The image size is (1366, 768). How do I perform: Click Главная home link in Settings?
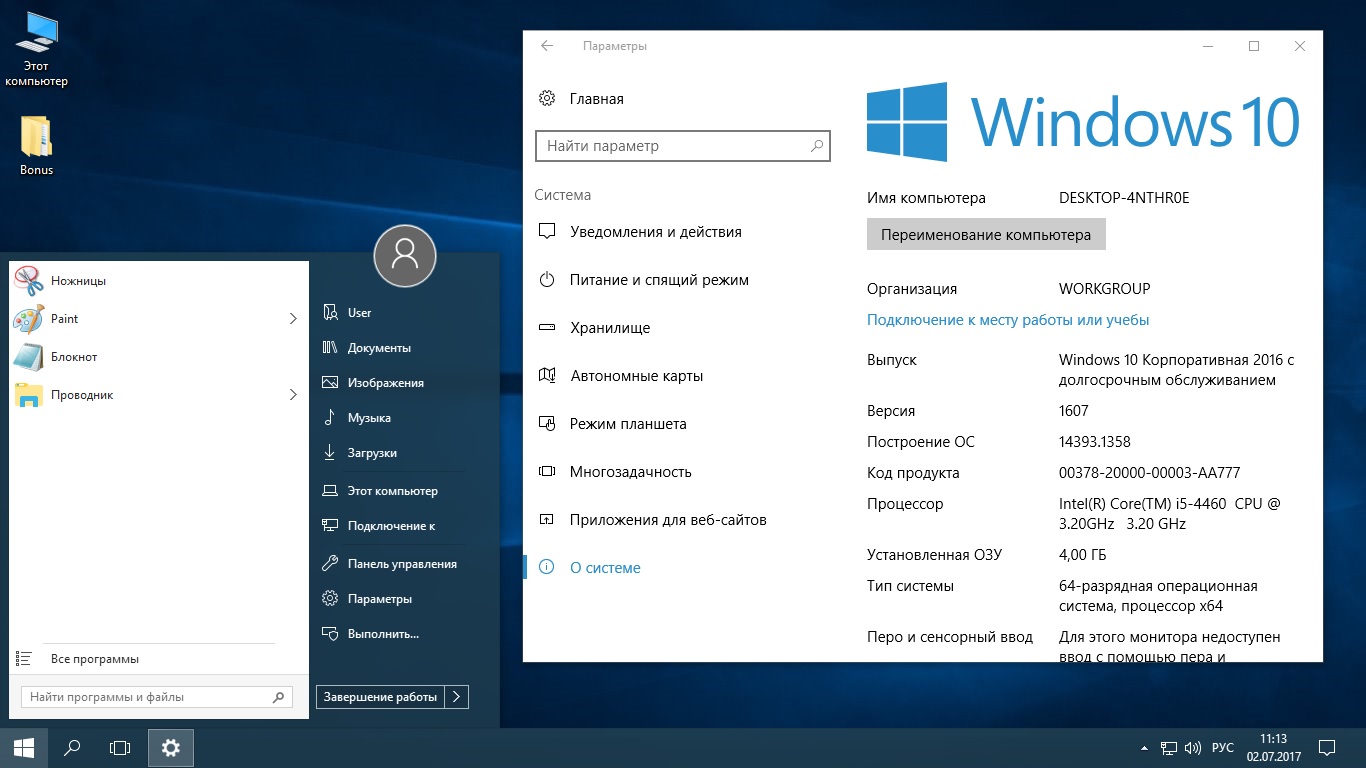click(x=597, y=98)
